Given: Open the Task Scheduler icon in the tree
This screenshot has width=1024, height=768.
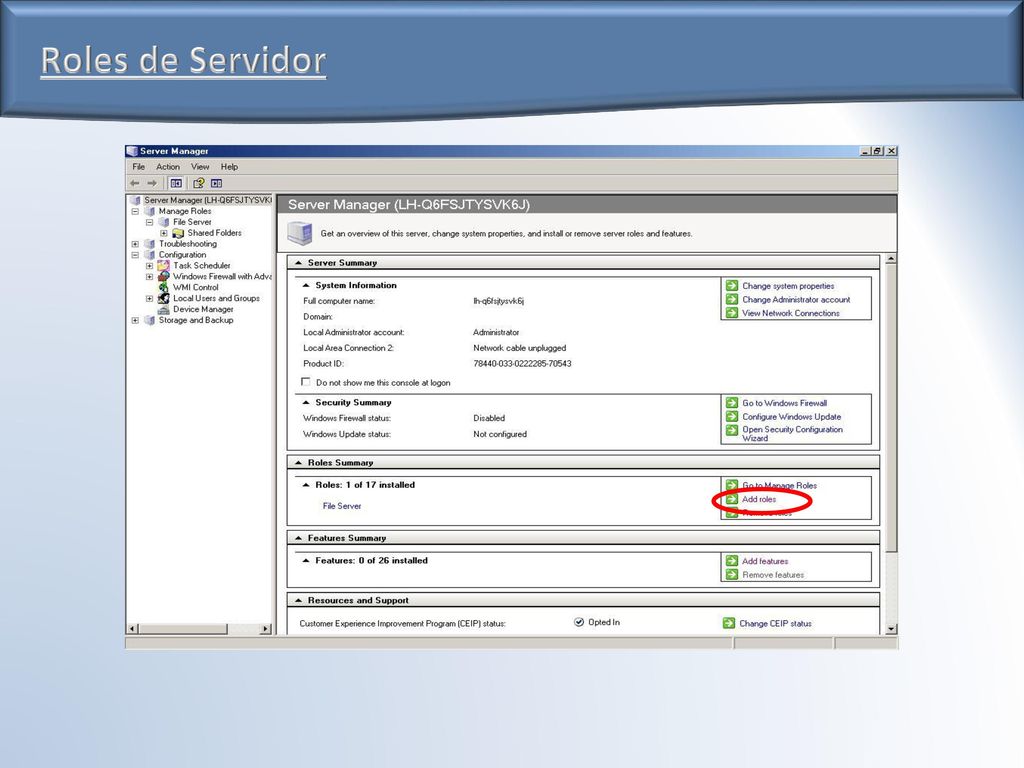Looking at the screenshot, I should (x=163, y=266).
